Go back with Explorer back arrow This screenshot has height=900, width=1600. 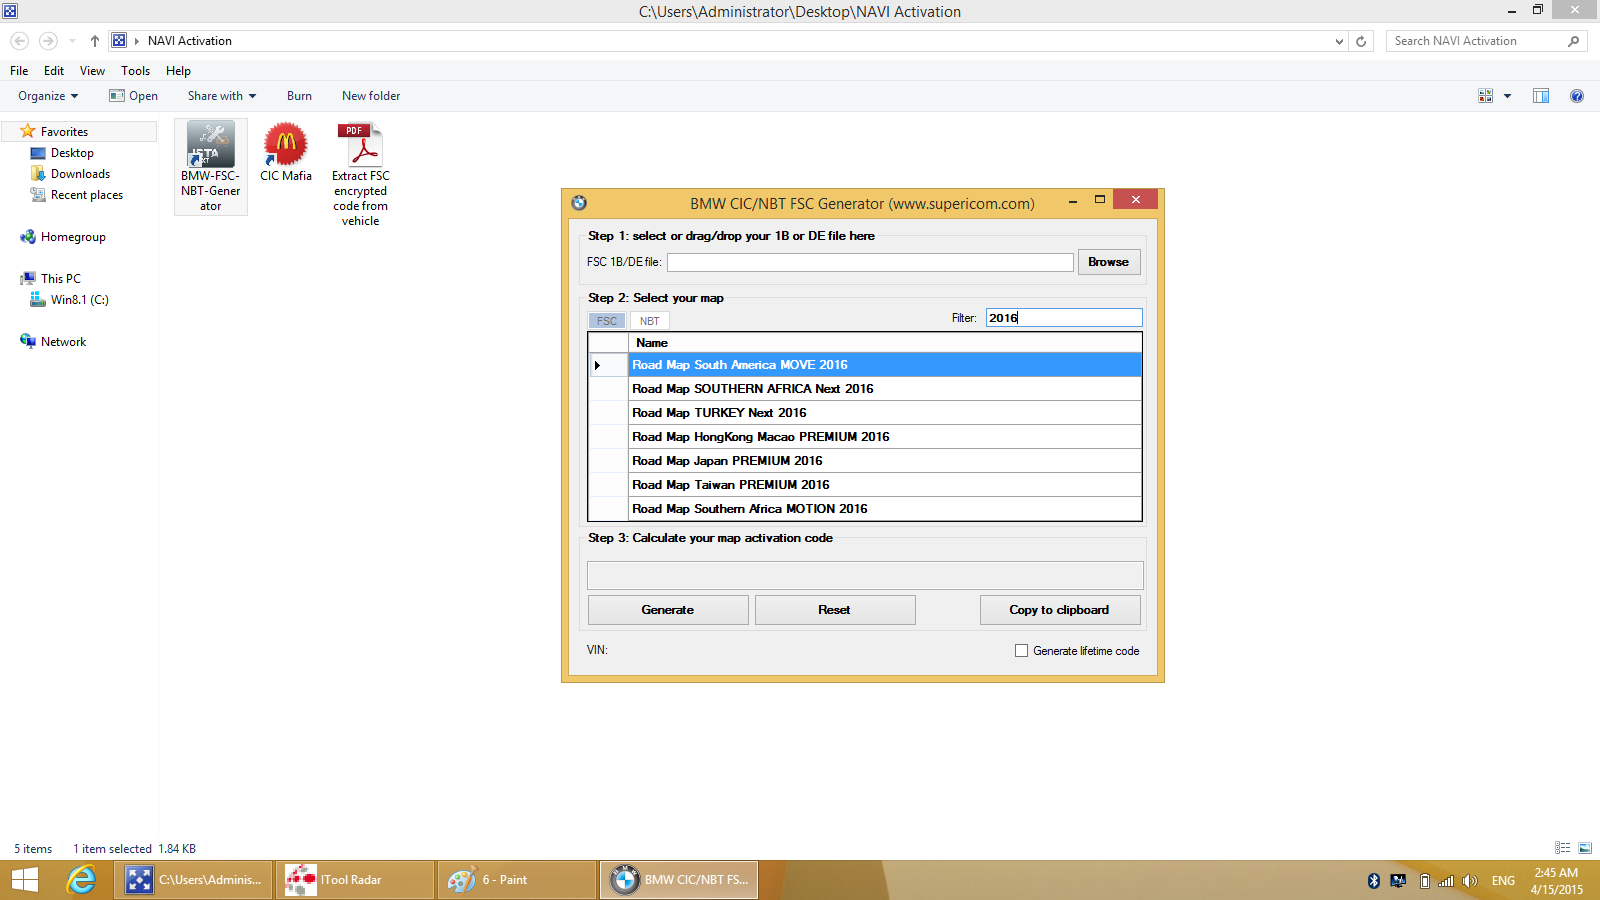(x=19, y=41)
